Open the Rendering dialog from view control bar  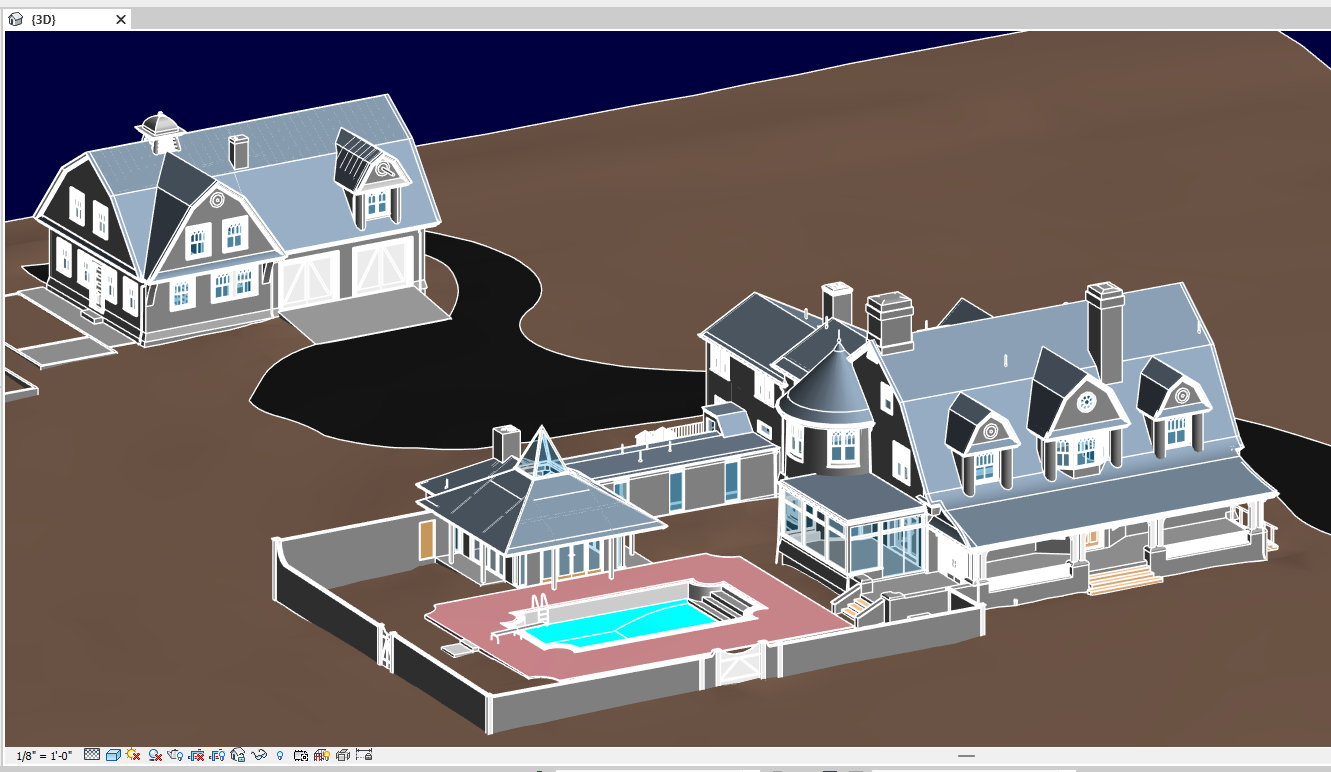(x=174, y=756)
